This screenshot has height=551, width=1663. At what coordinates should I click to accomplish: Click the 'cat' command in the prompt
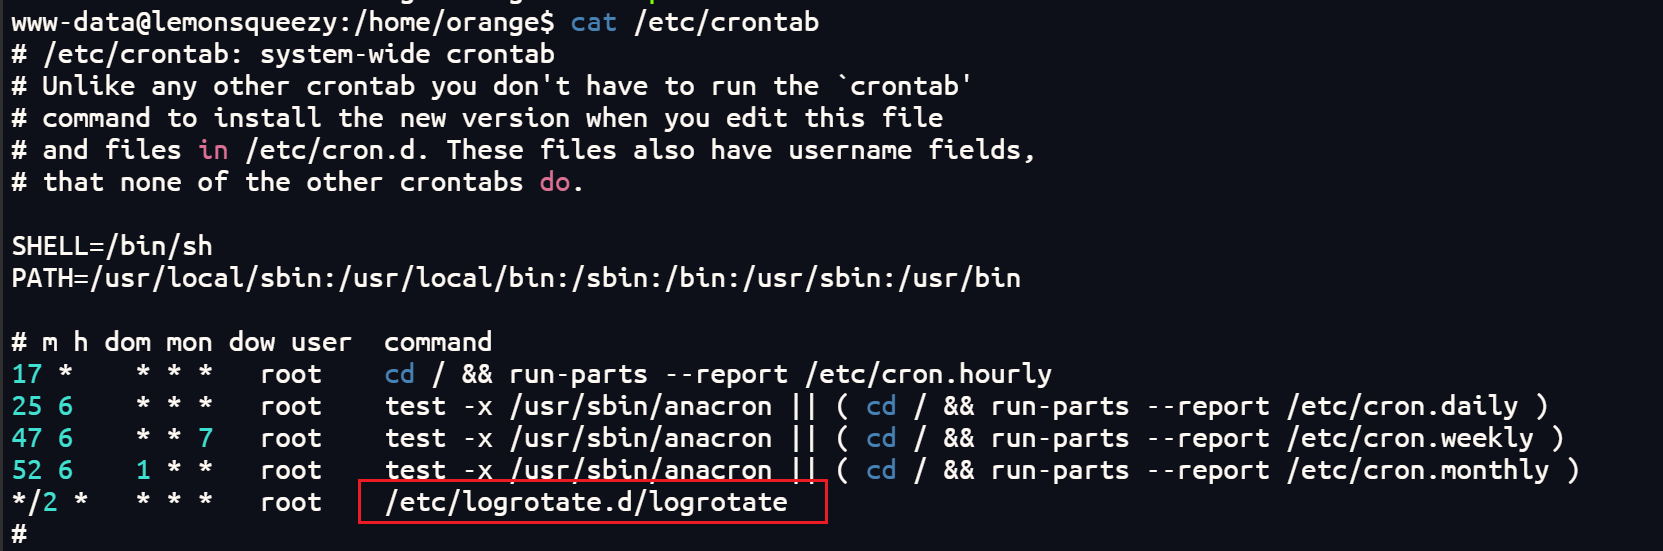(593, 22)
